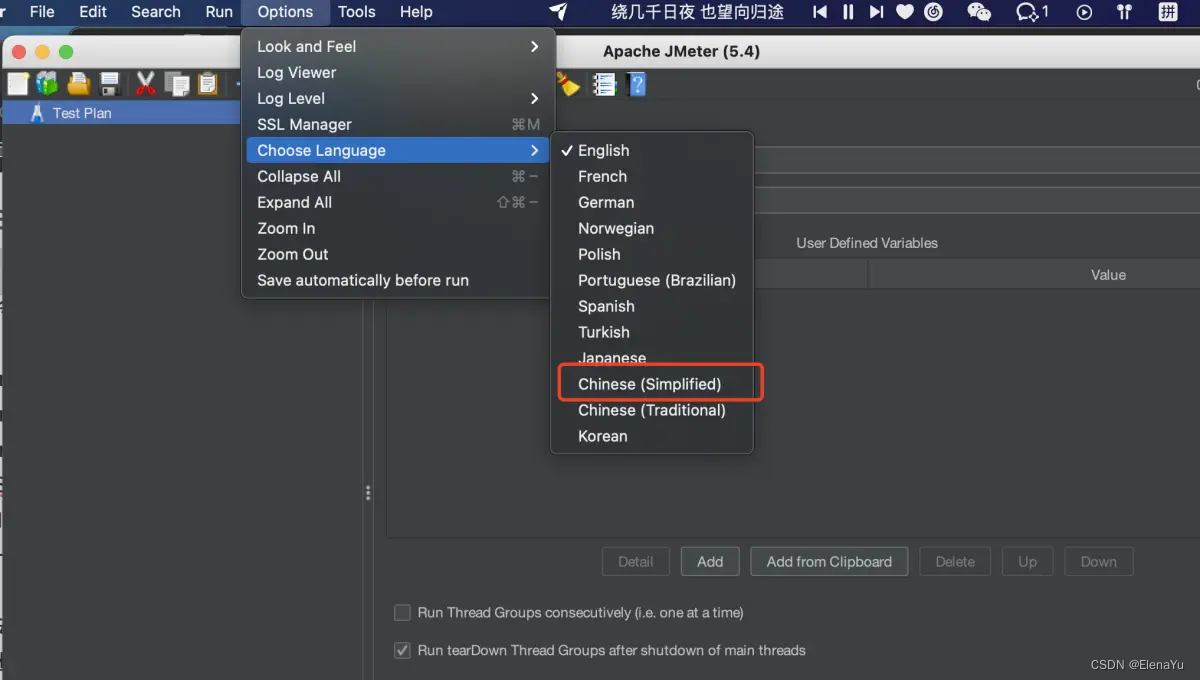This screenshot has width=1200, height=680.
Task: Click the panel divider handle dots
Action: (x=368, y=492)
